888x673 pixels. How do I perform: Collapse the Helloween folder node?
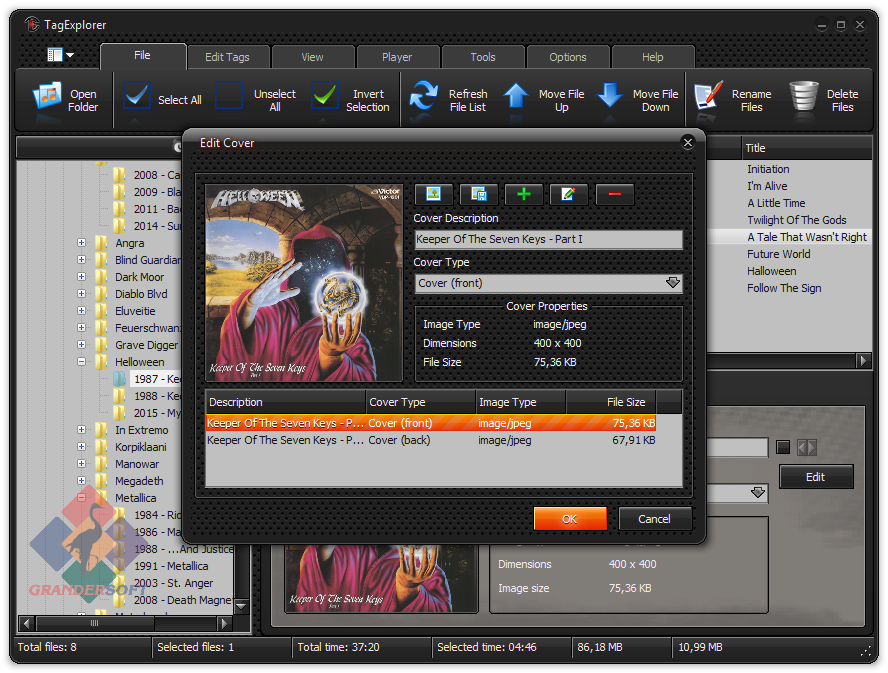click(82, 362)
